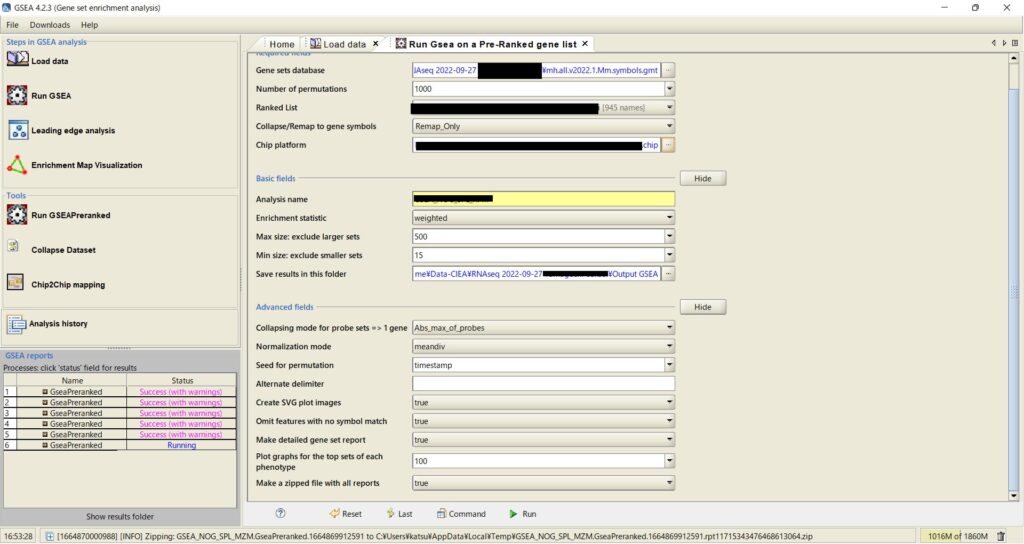Click the help question mark icon
The image size is (1024, 544).
click(280, 513)
